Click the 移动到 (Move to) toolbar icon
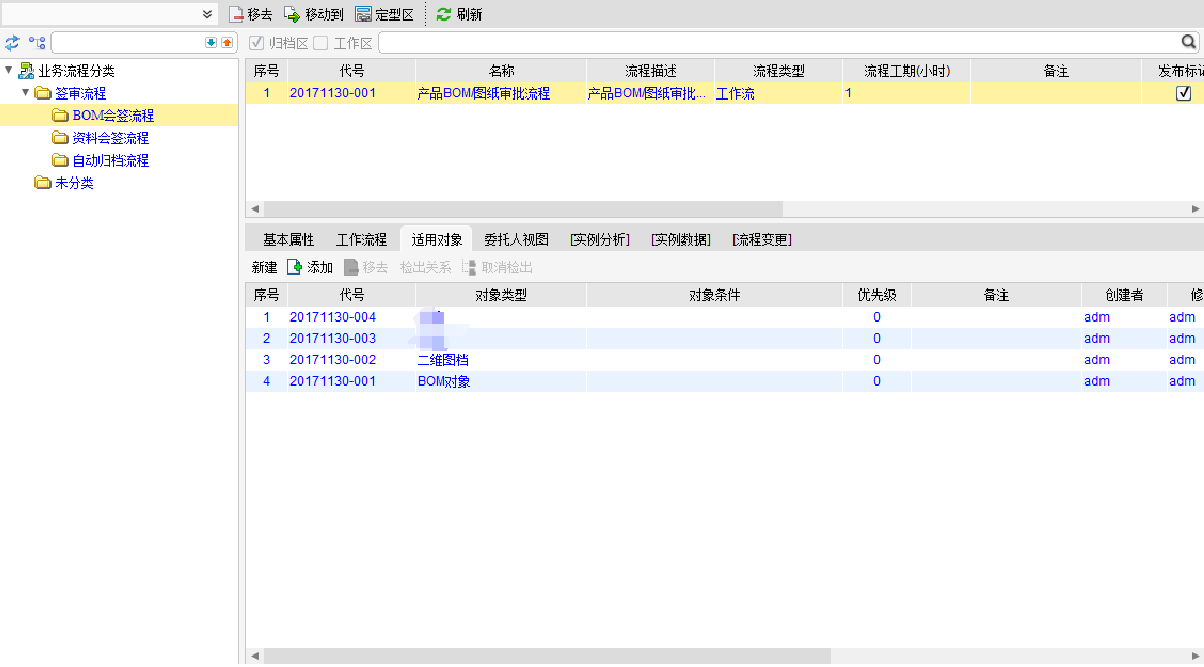Image resolution: width=1204 pixels, height=667 pixels. [x=292, y=15]
